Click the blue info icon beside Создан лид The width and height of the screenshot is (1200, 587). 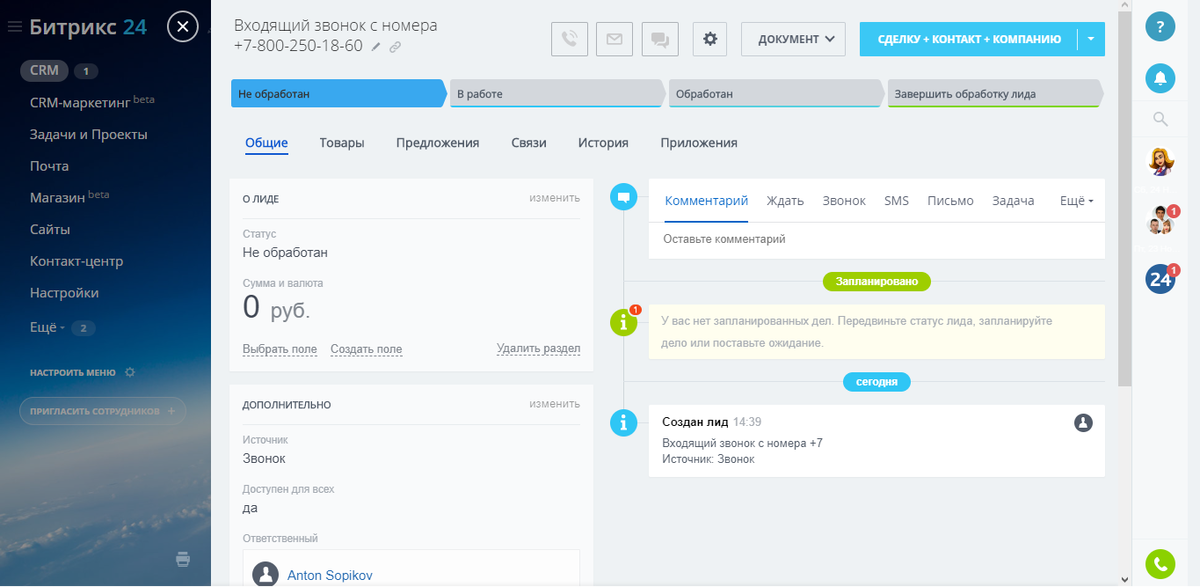click(623, 423)
